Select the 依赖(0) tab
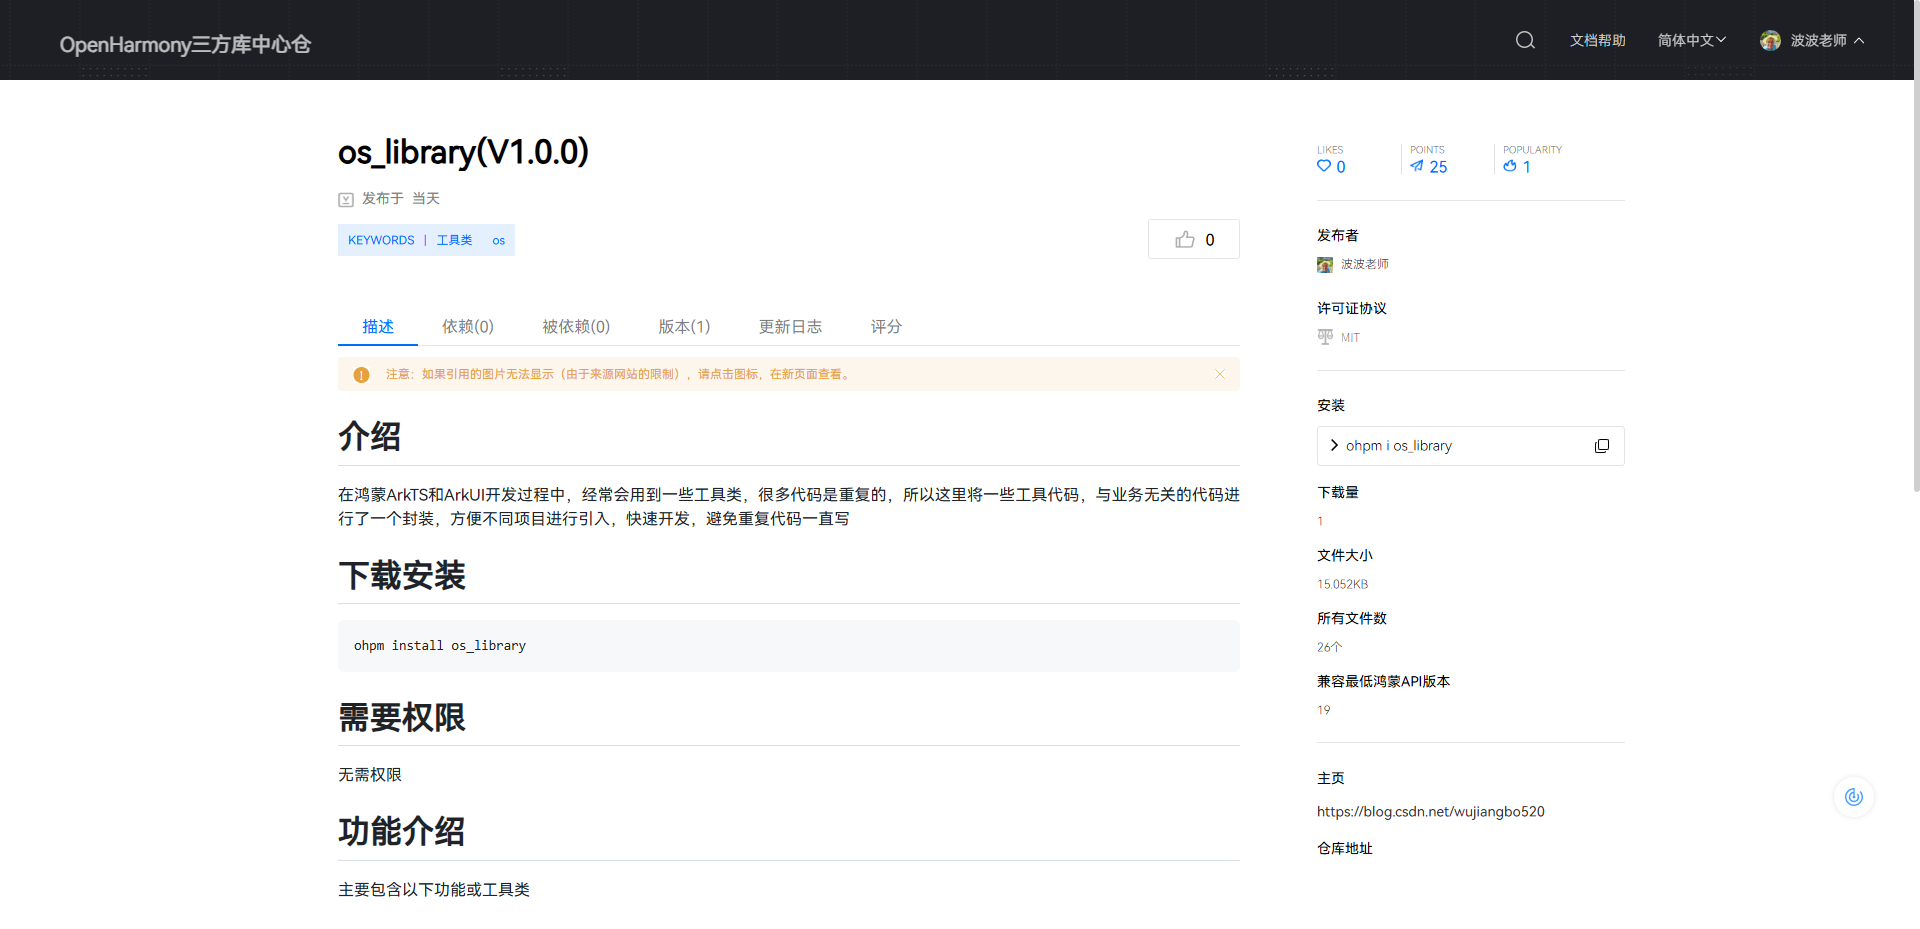Image resolution: width=1920 pixels, height=929 pixels. (x=467, y=326)
